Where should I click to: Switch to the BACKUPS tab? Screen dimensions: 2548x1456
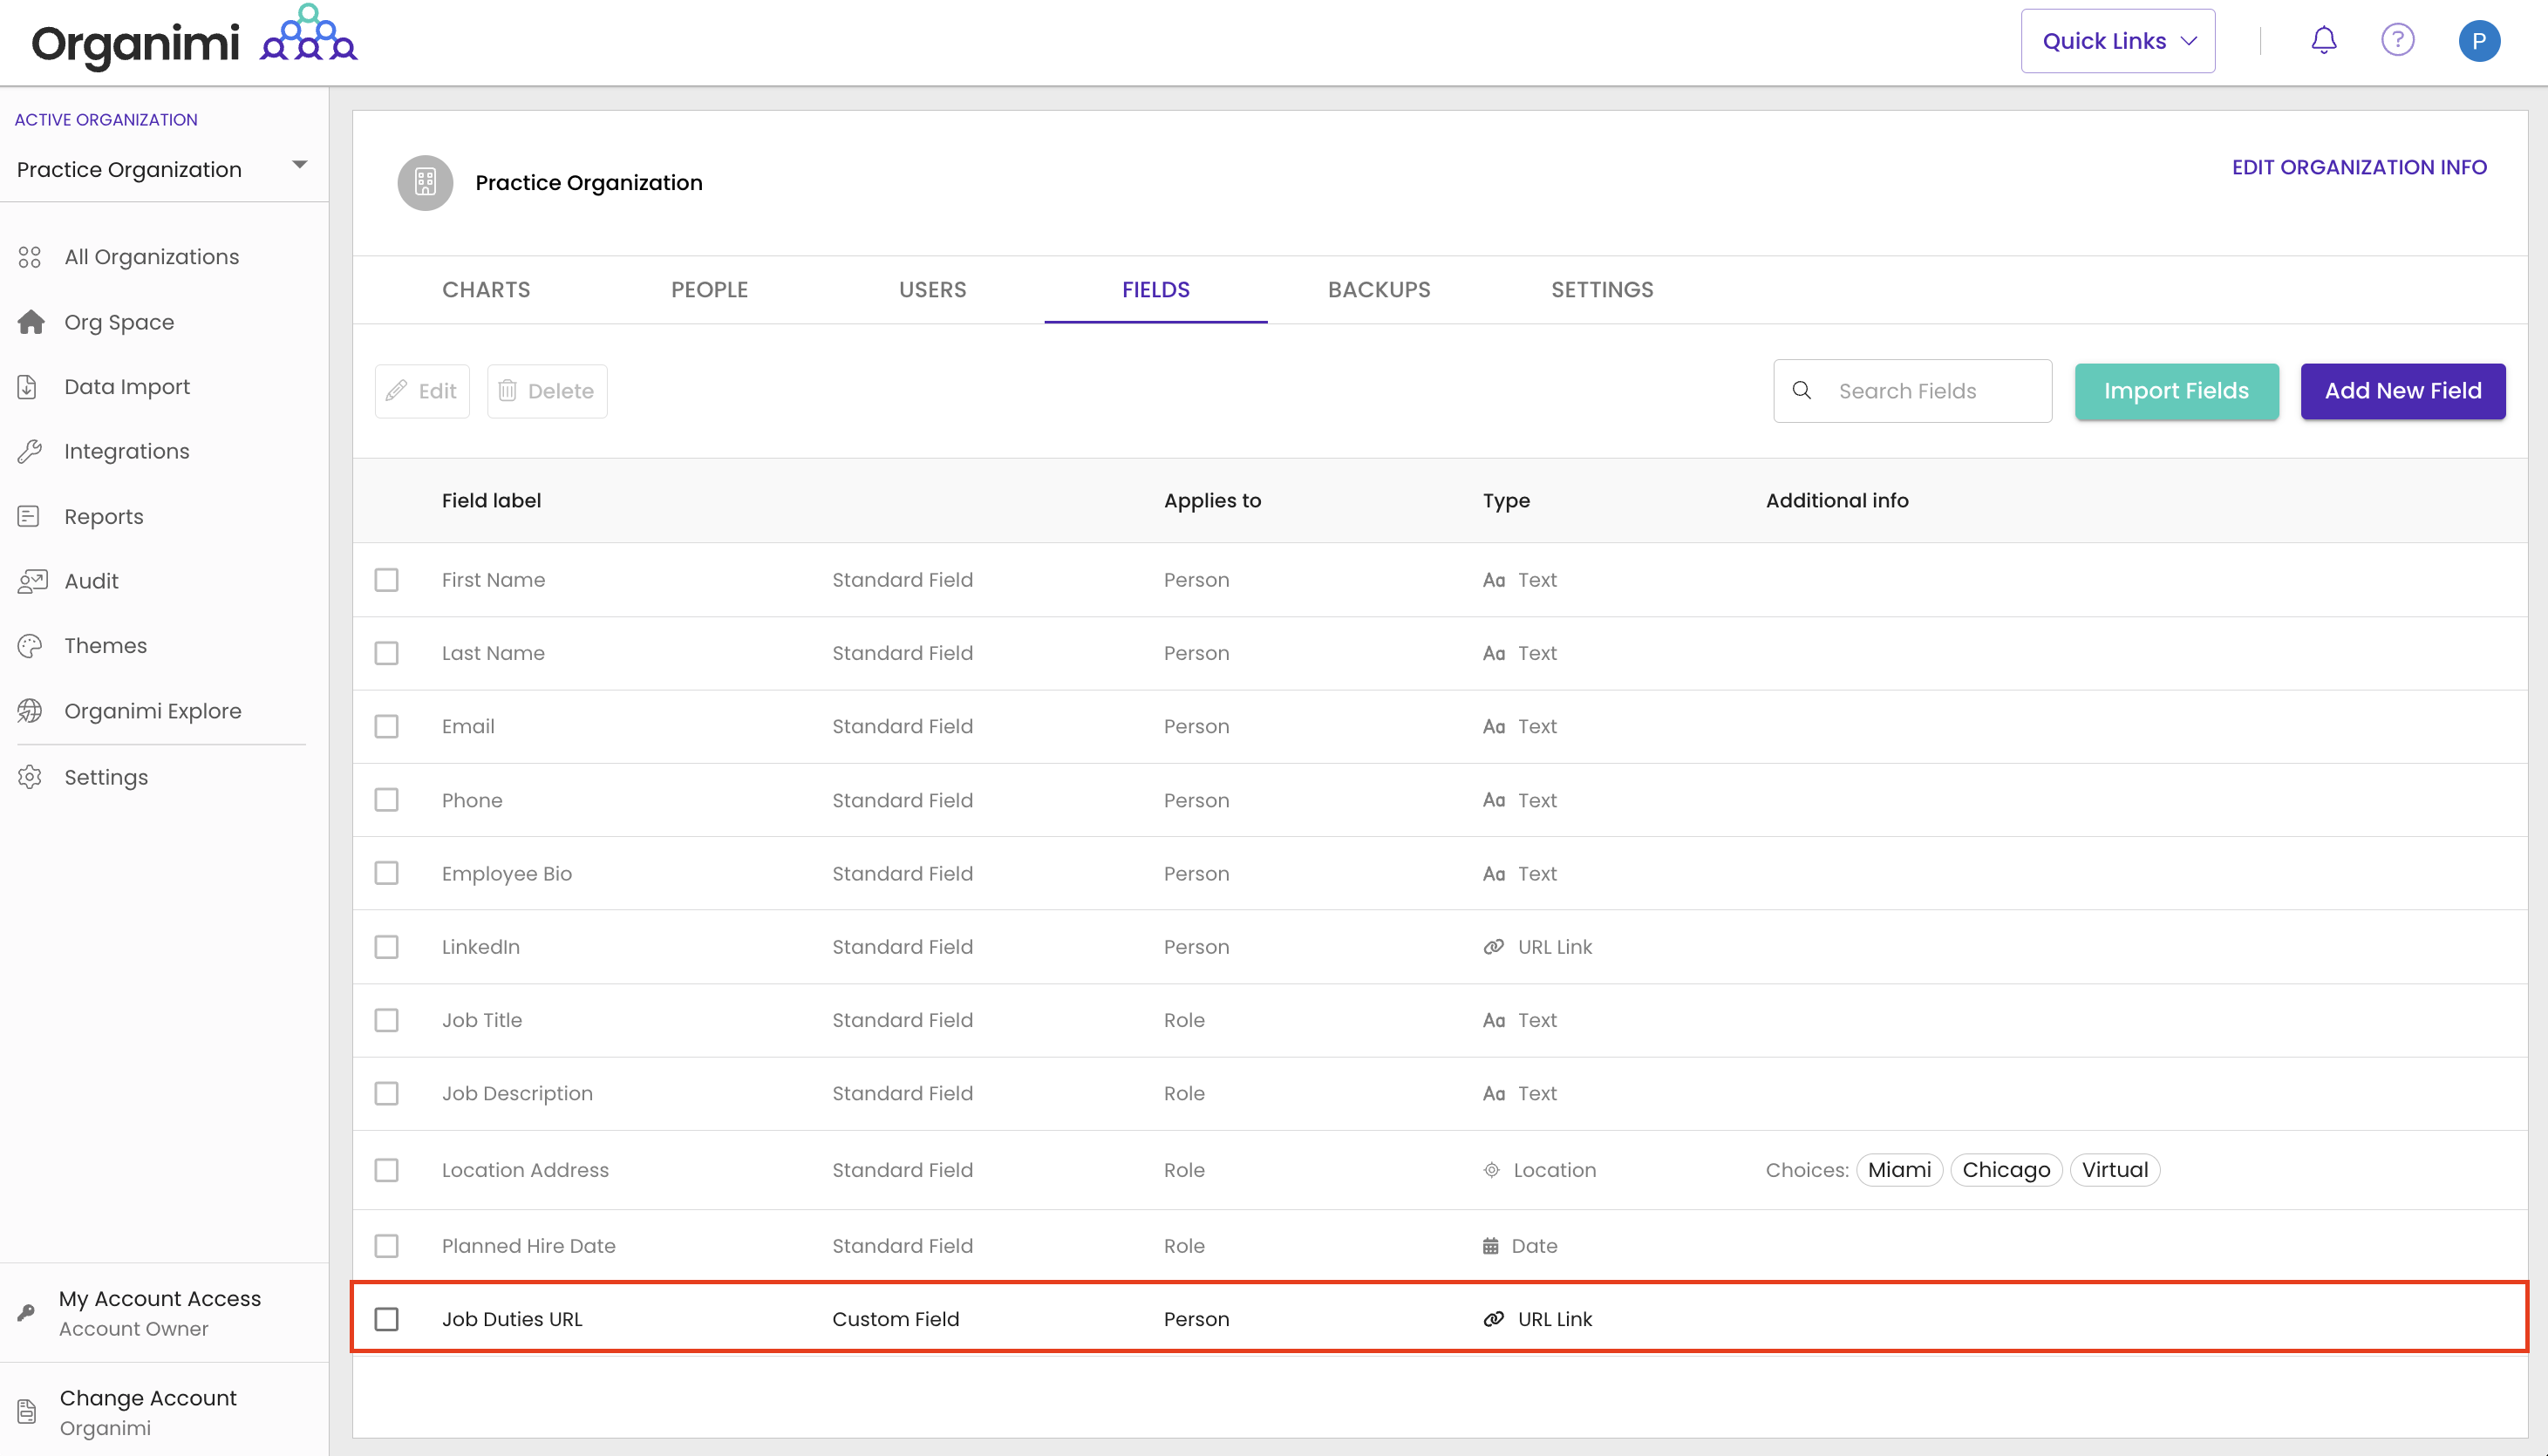click(1378, 290)
